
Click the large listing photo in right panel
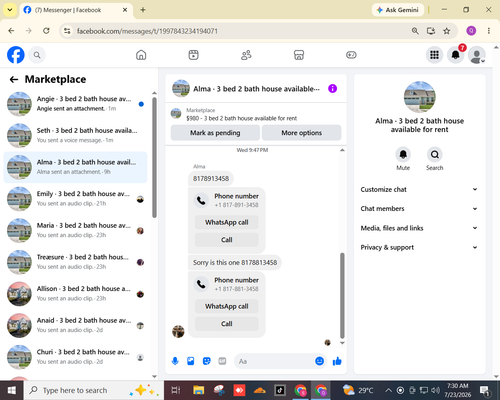pos(419,97)
